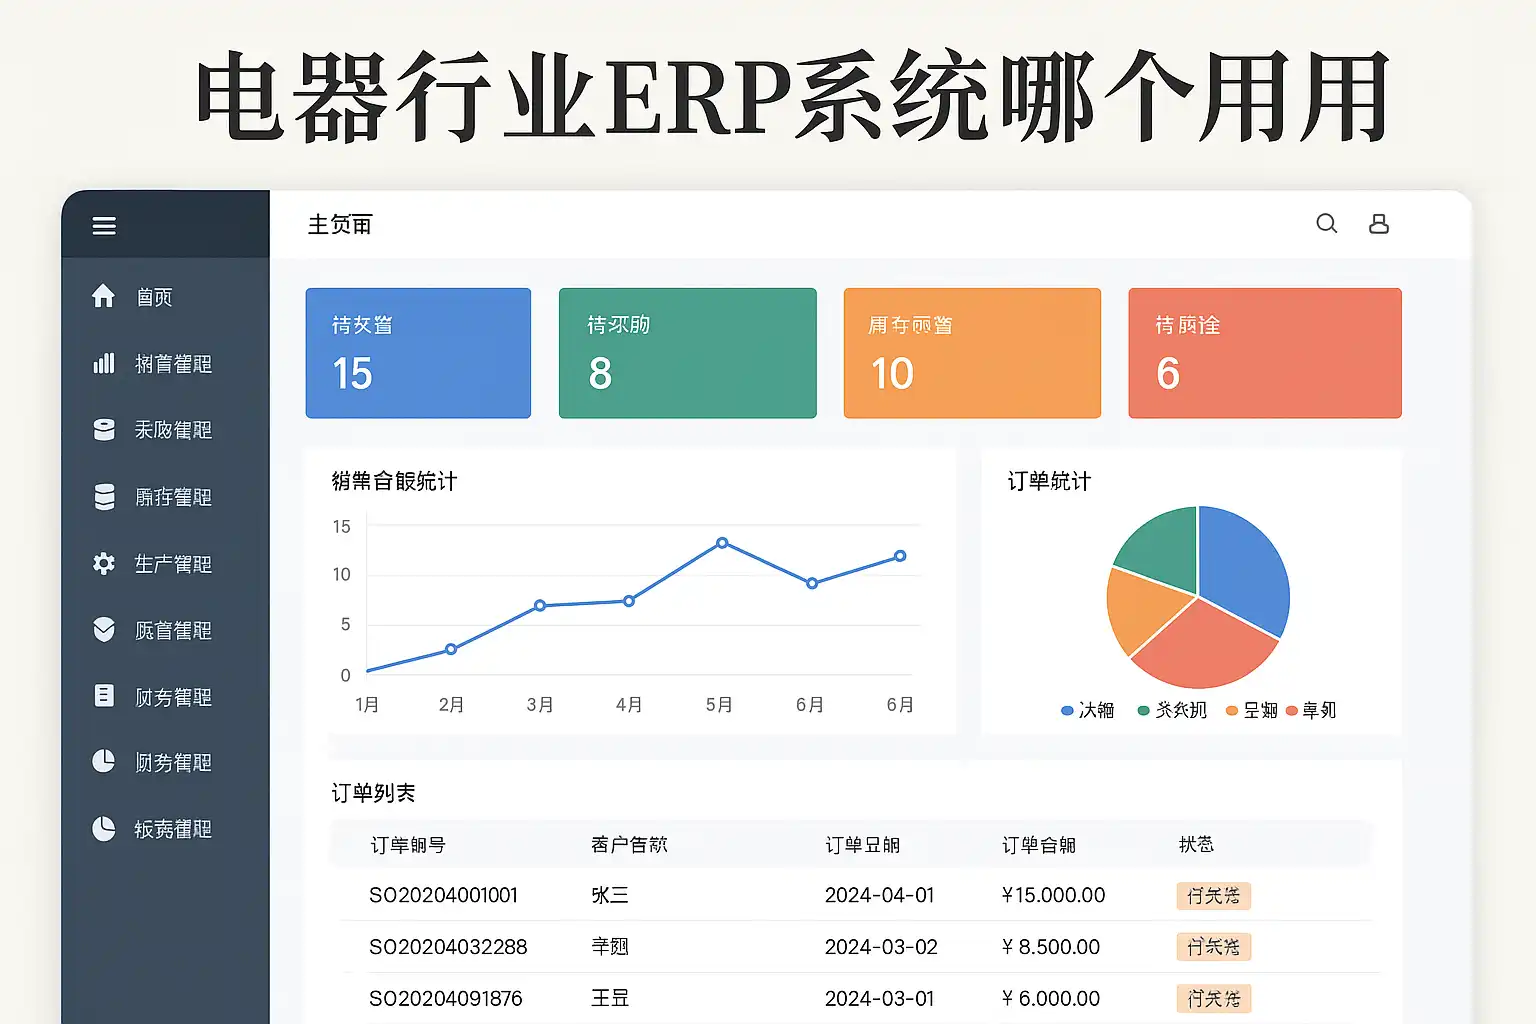Click the green legend dot under pie chart
Screen dimensions: 1536x1024
[1143, 711]
